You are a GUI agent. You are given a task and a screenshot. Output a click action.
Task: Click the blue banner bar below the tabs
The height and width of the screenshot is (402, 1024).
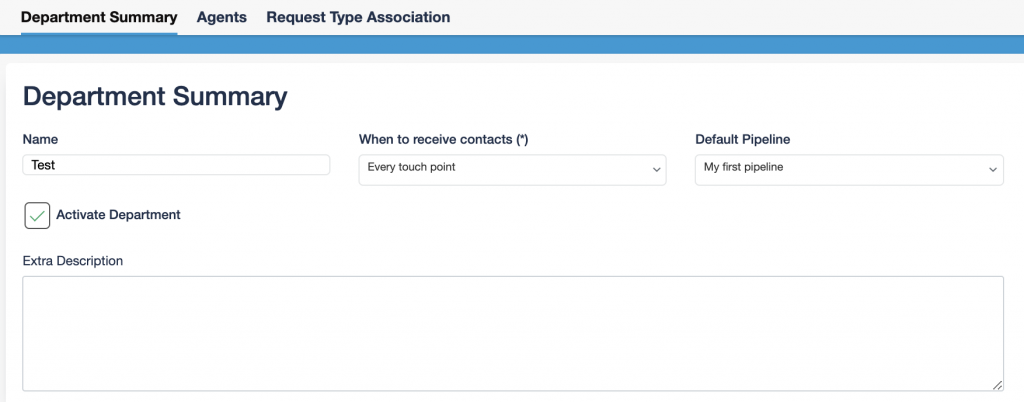click(x=512, y=44)
